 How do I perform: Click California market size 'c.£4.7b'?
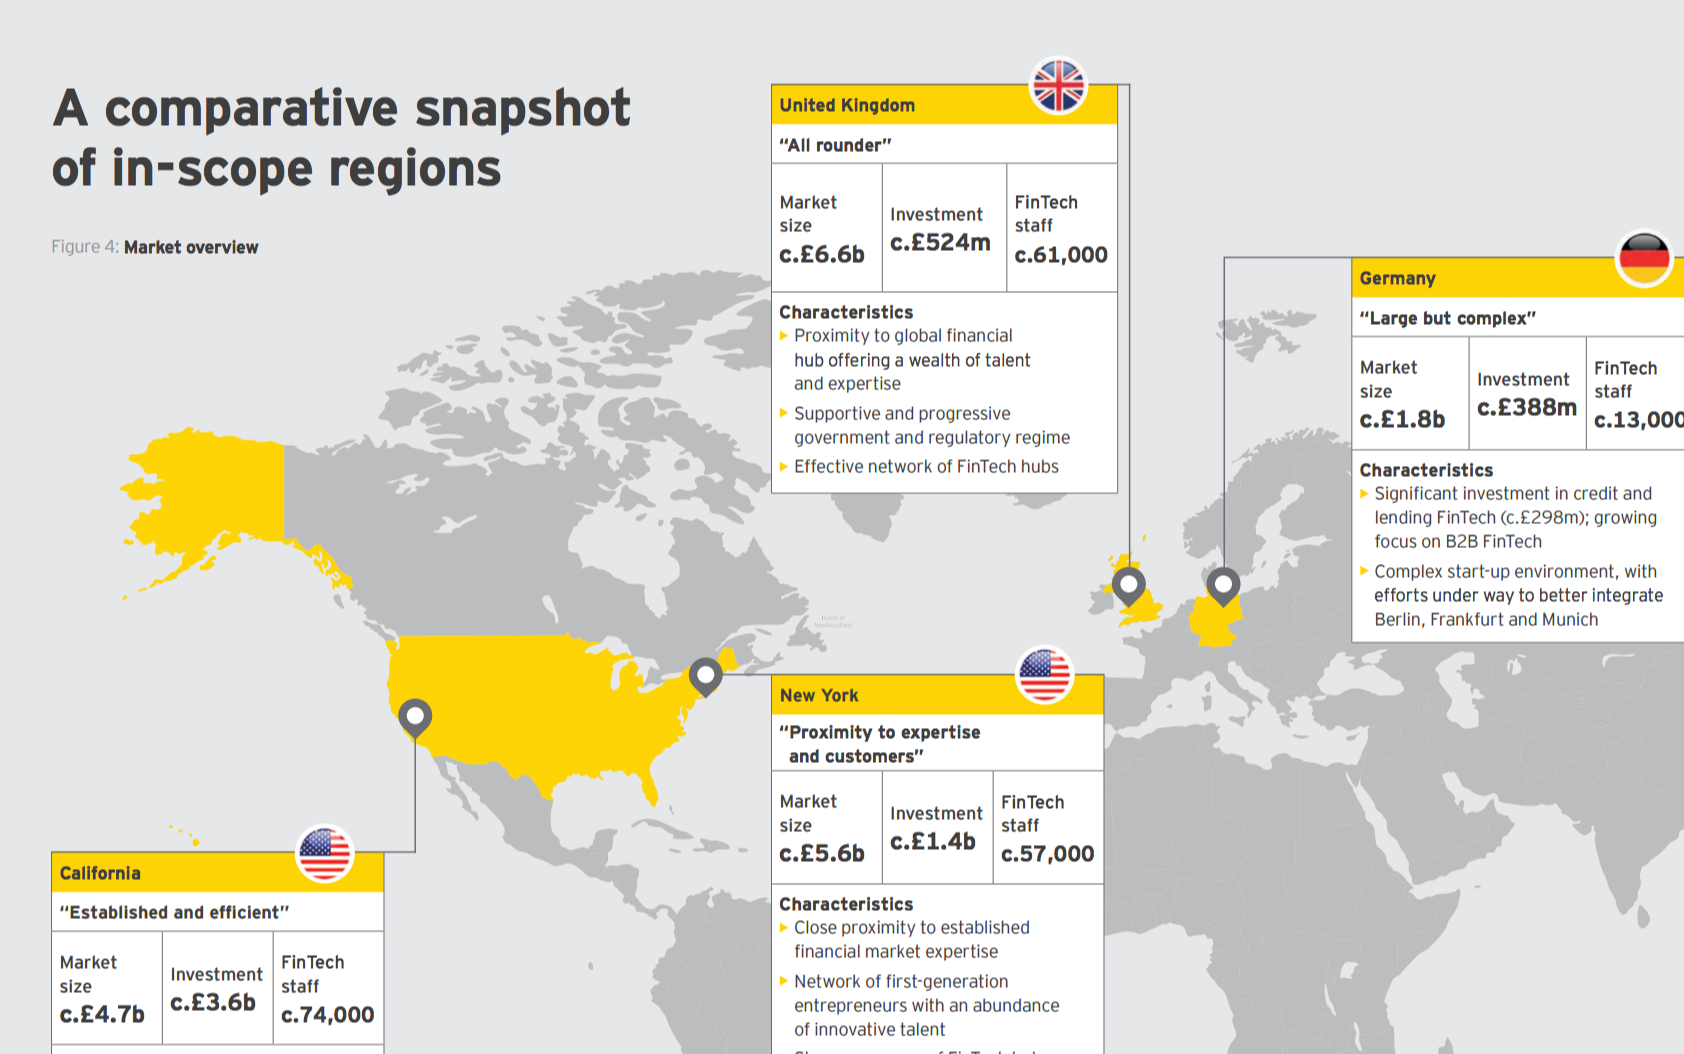point(102,1015)
